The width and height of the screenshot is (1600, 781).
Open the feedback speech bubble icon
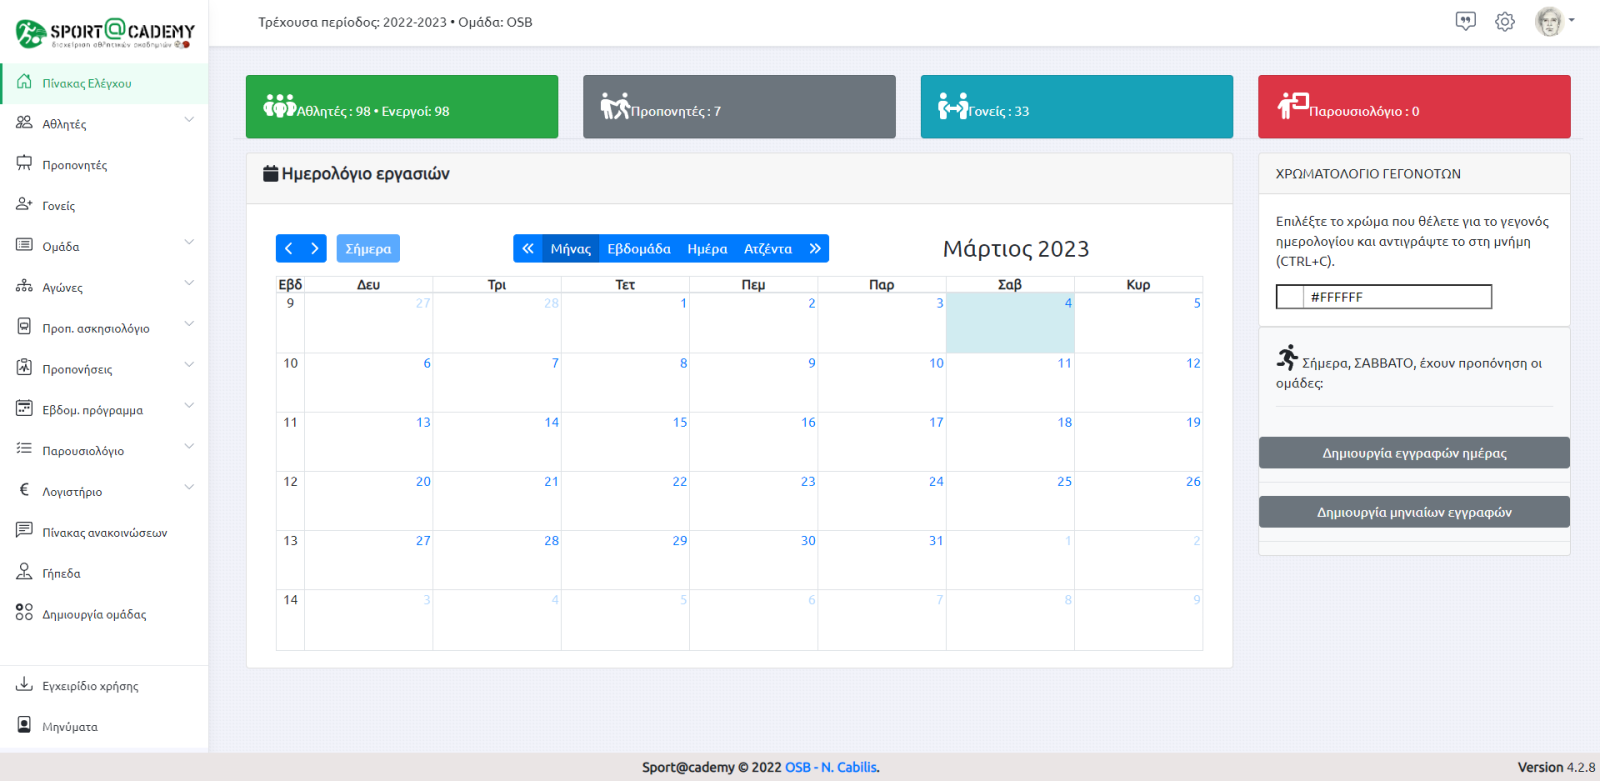click(1465, 21)
